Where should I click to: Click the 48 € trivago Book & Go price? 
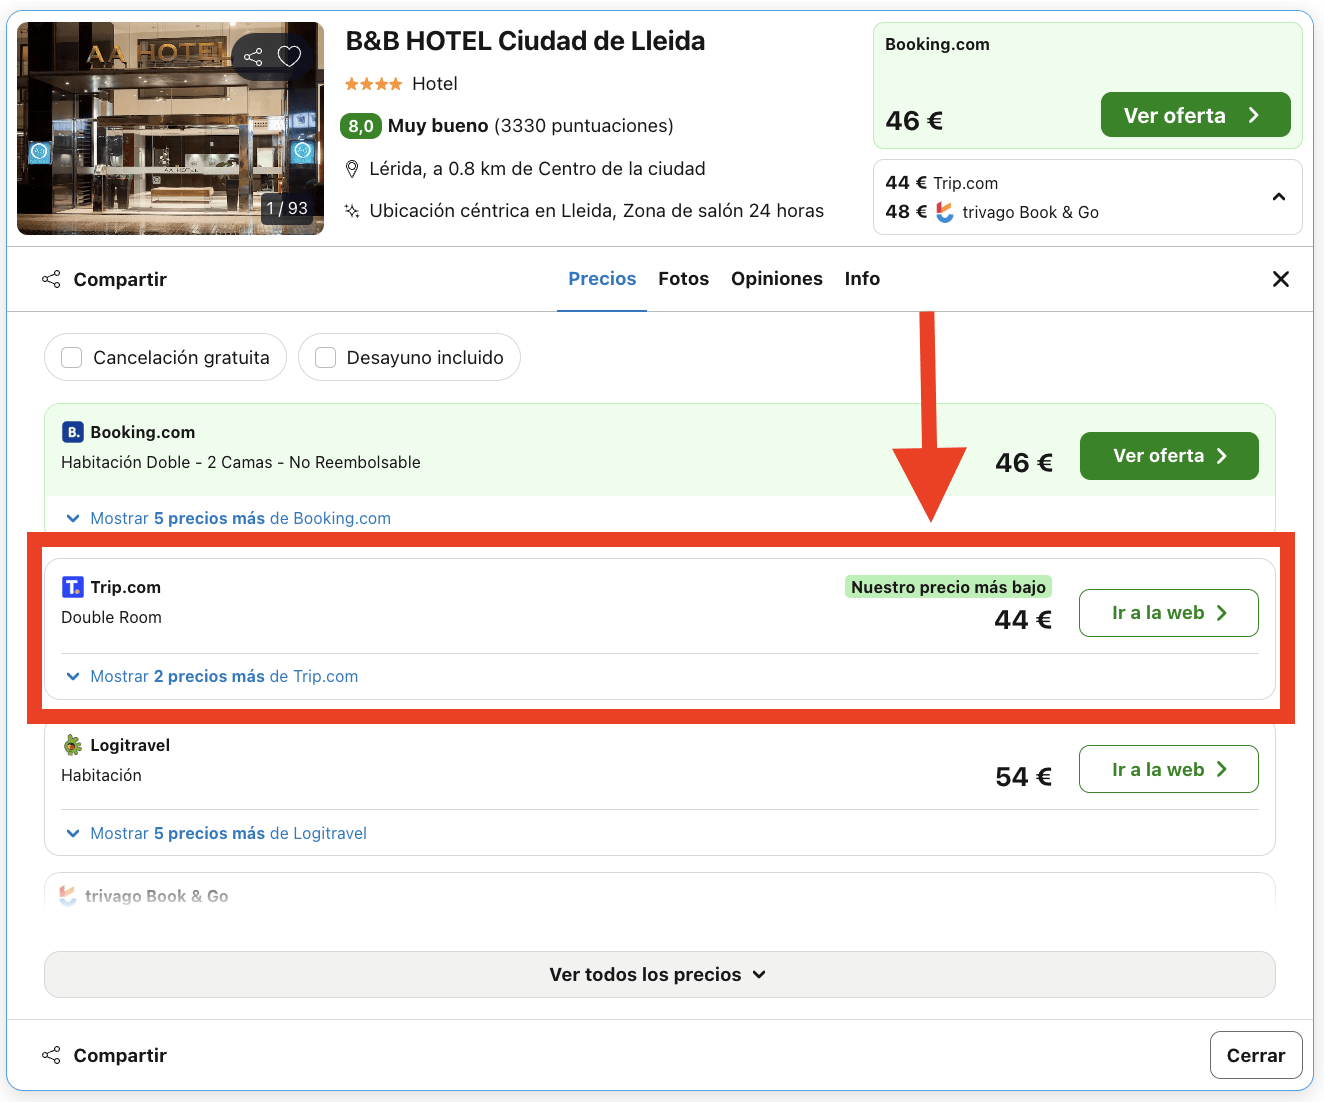point(992,212)
